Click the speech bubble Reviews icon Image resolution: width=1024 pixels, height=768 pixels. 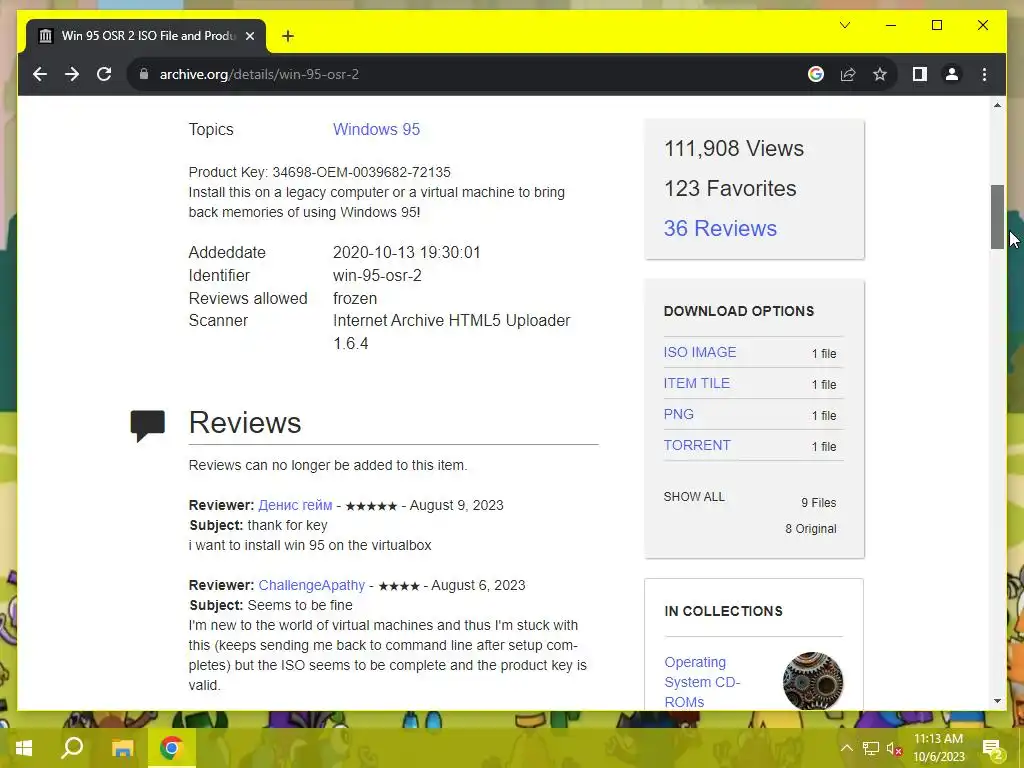coord(148,425)
